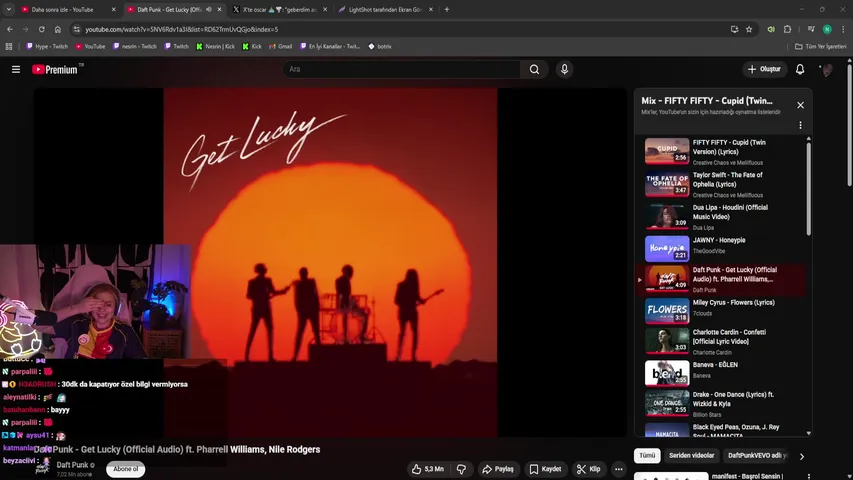Select Seriden videolar filter chip
Viewport: 853px width, 480px height.
[x=691, y=456]
